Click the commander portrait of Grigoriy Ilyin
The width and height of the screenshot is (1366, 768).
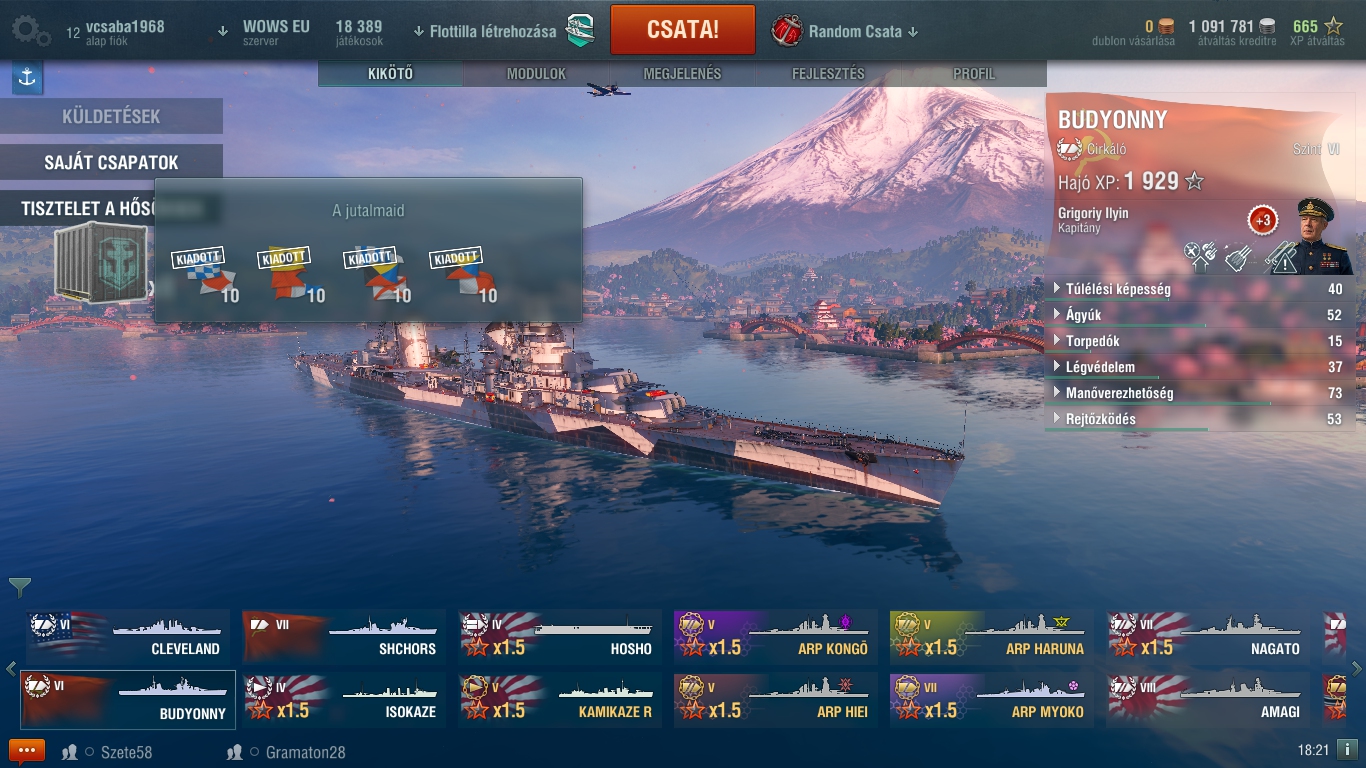[1323, 236]
